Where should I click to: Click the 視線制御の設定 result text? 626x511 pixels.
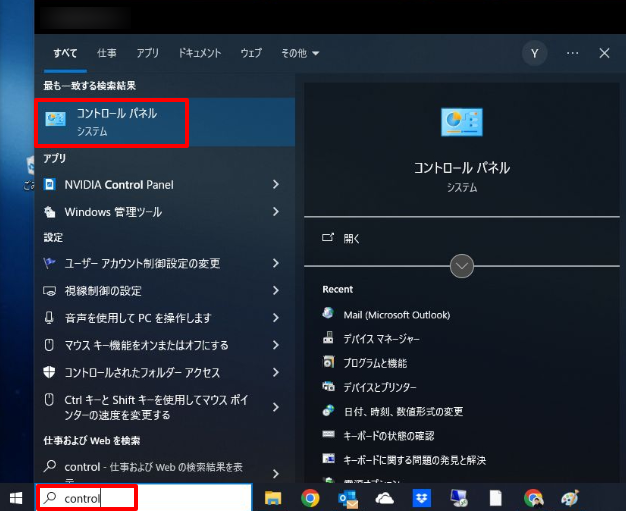tap(103, 291)
